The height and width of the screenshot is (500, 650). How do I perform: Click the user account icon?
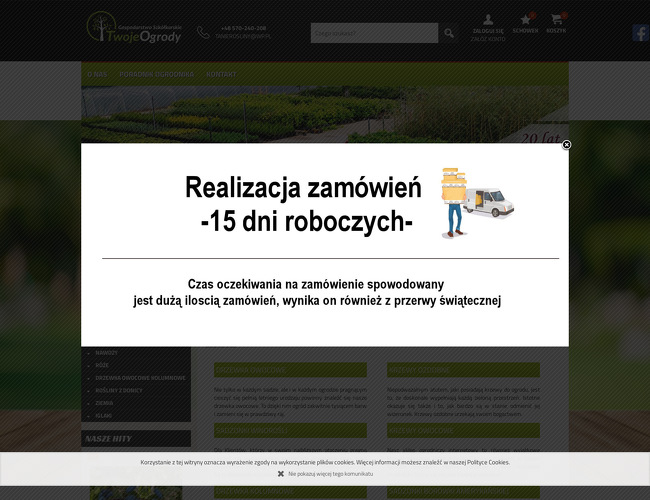coord(488,19)
